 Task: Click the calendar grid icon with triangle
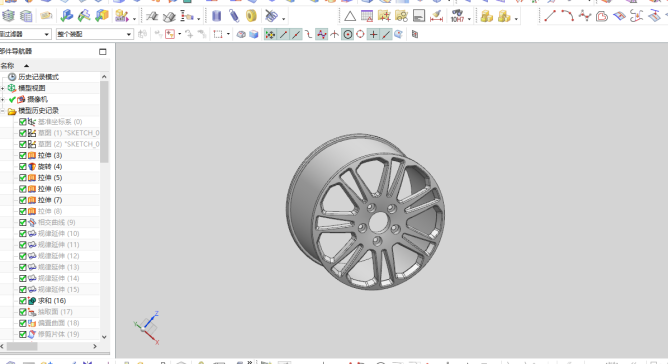tap(367, 16)
